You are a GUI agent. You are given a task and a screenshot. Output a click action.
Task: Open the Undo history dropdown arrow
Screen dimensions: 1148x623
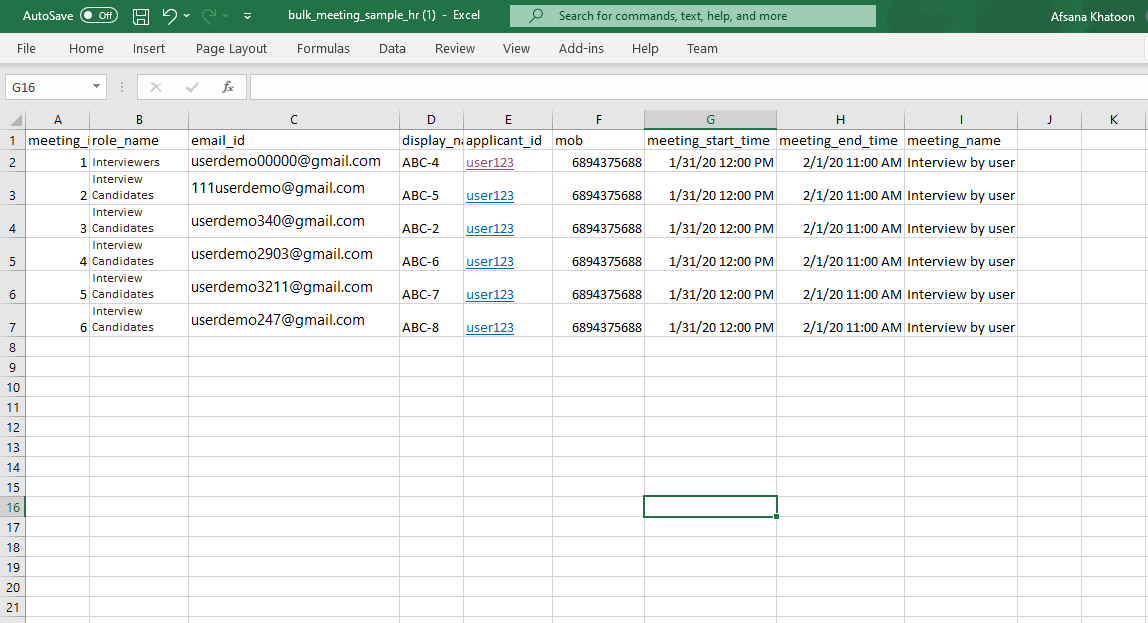(187, 15)
